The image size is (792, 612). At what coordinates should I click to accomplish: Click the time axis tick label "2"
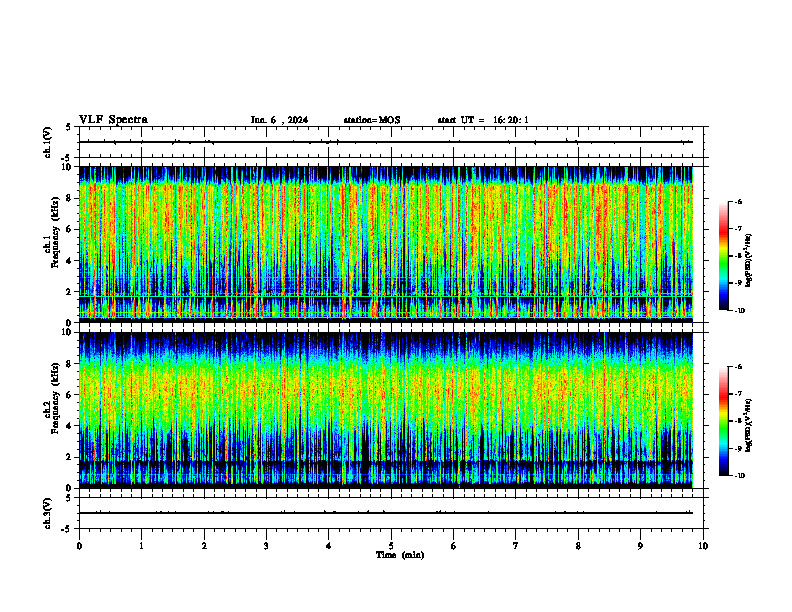point(204,546)
